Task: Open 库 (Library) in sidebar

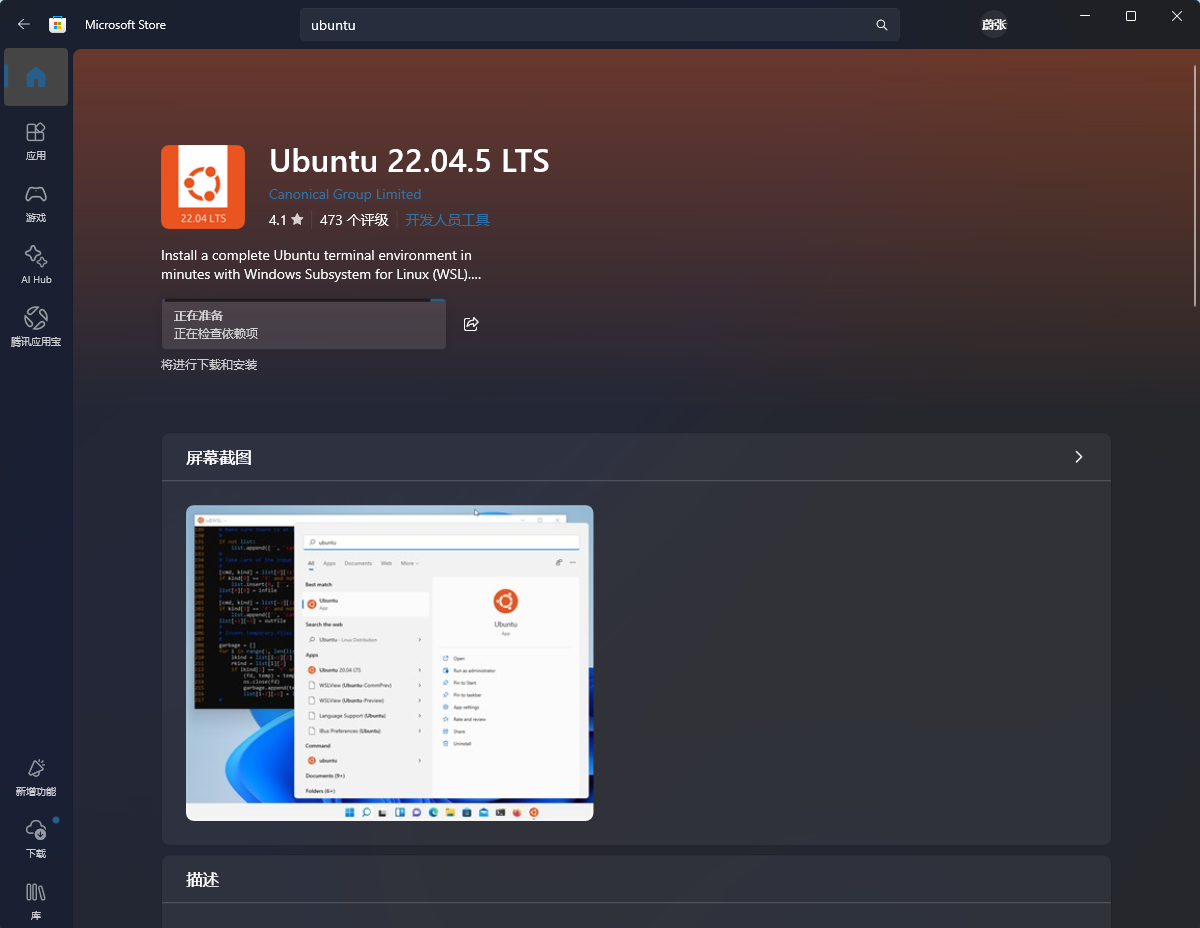Action: tap(36, 901)
